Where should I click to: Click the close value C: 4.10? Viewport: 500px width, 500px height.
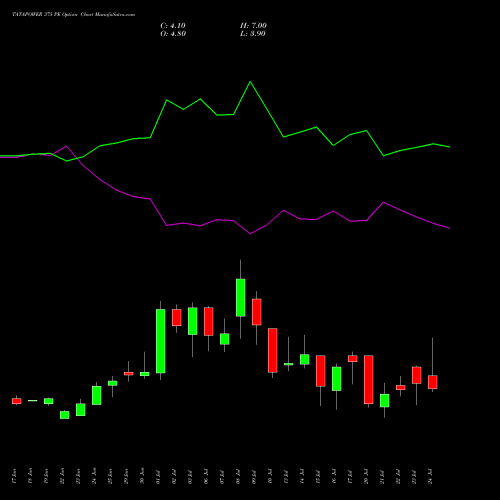coord(173,26)
